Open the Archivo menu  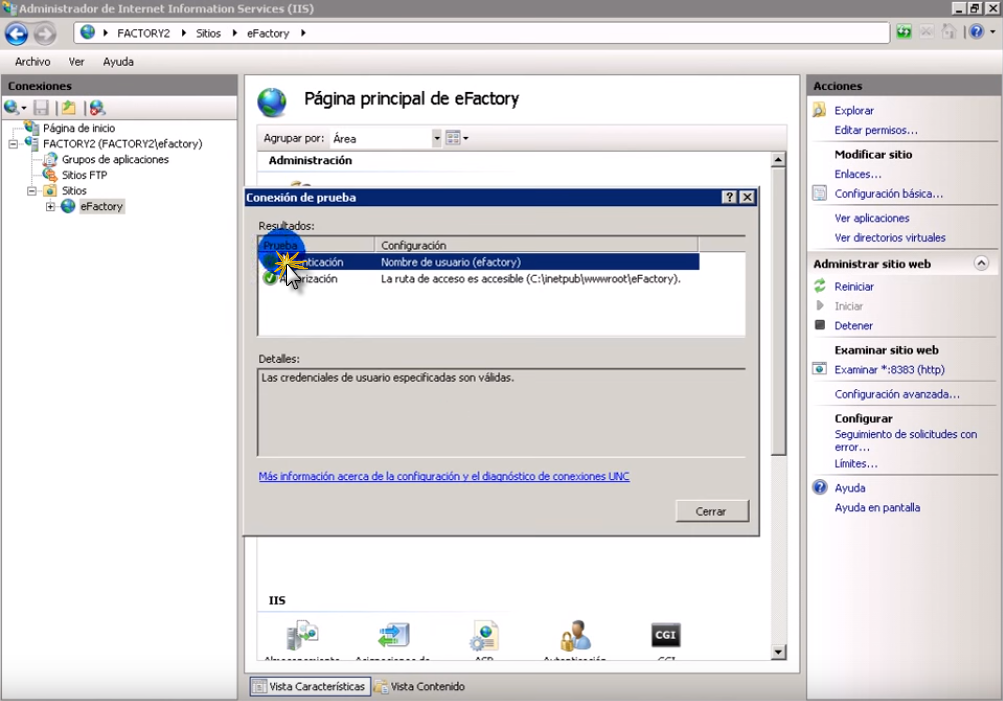click(32, 62)
